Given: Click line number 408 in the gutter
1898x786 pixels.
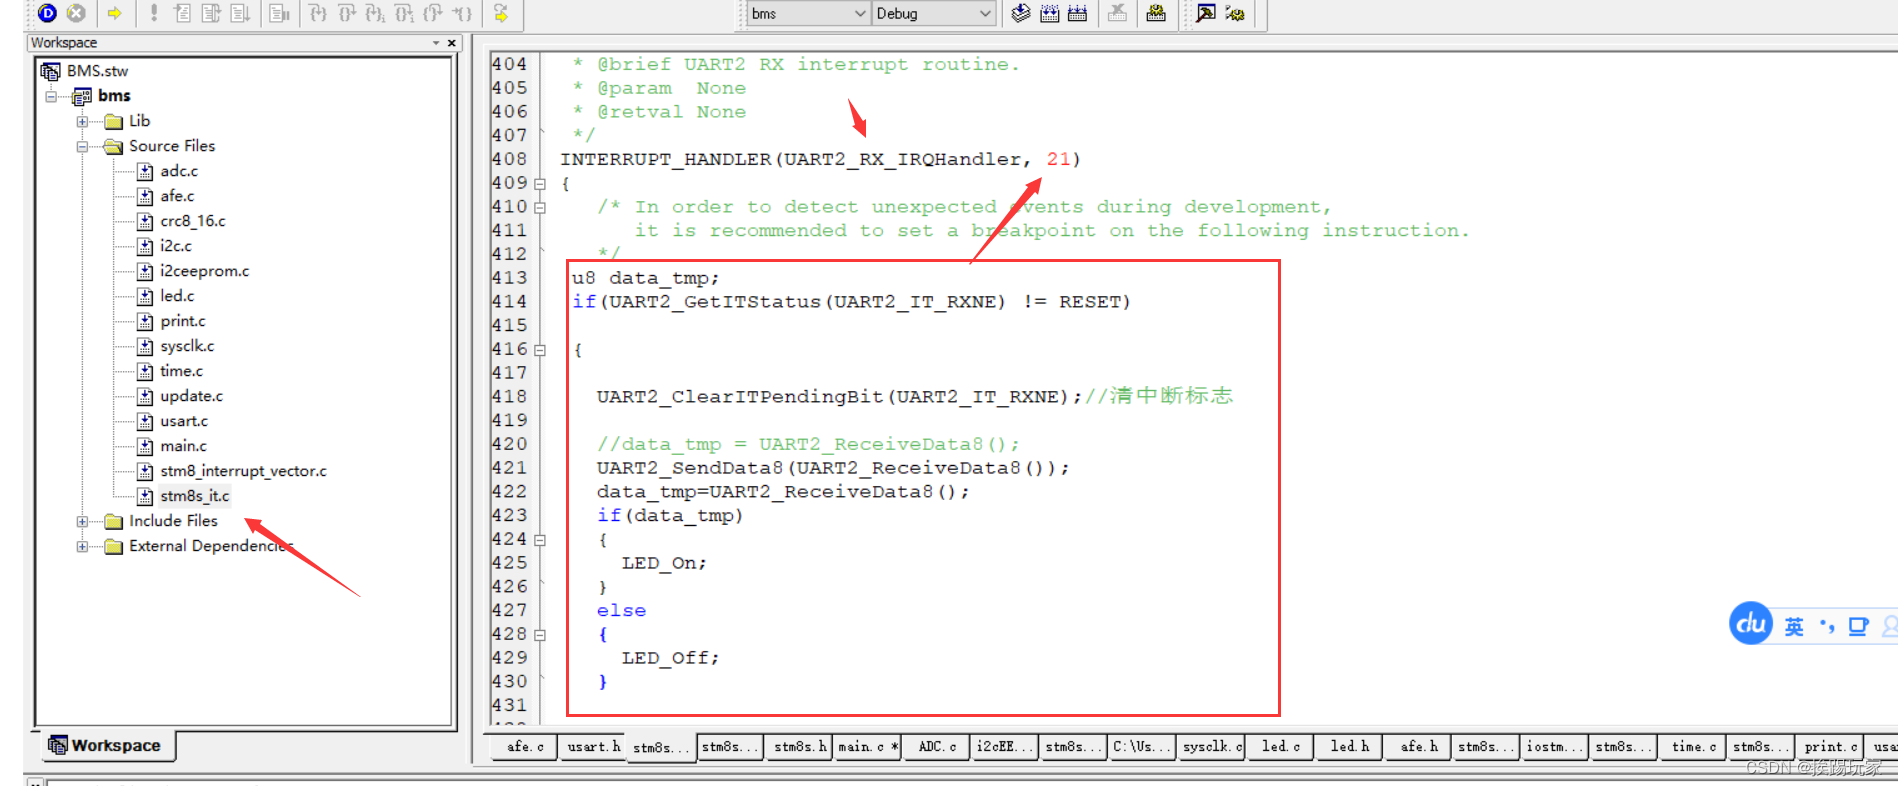Looking at the screenshot, I should click(509, 159).
